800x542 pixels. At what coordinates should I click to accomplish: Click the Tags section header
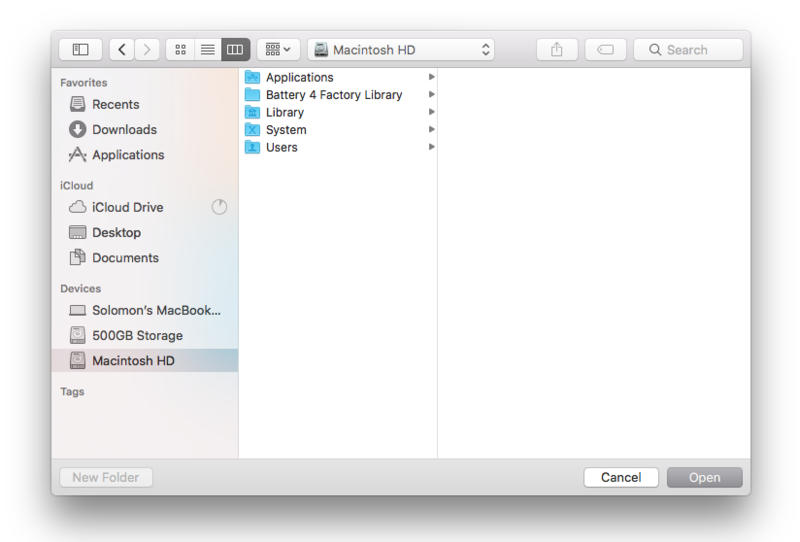72,391
